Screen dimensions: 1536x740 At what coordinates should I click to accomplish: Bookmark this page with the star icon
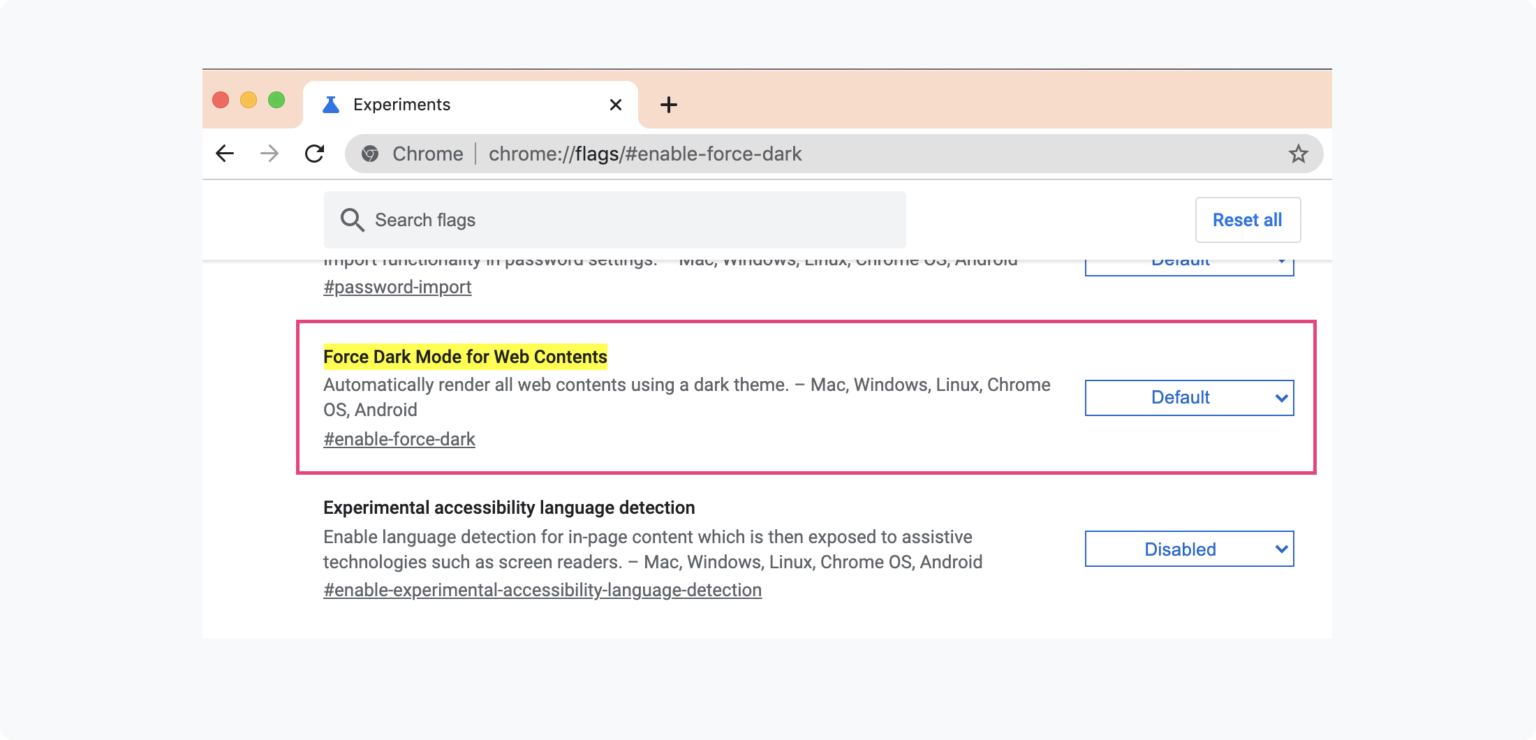pyautogui.click(x=1297, y=153)
